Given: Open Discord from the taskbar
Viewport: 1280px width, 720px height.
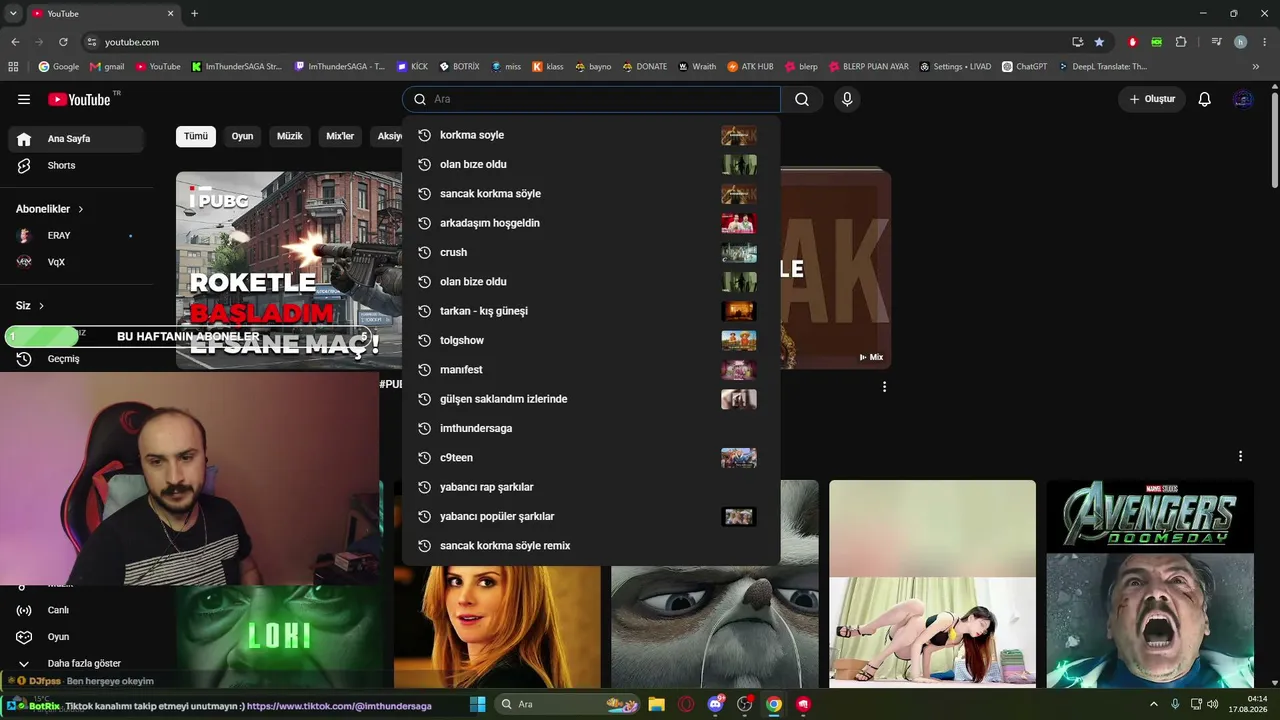Looking at the screenshot, I should (715, 704).
